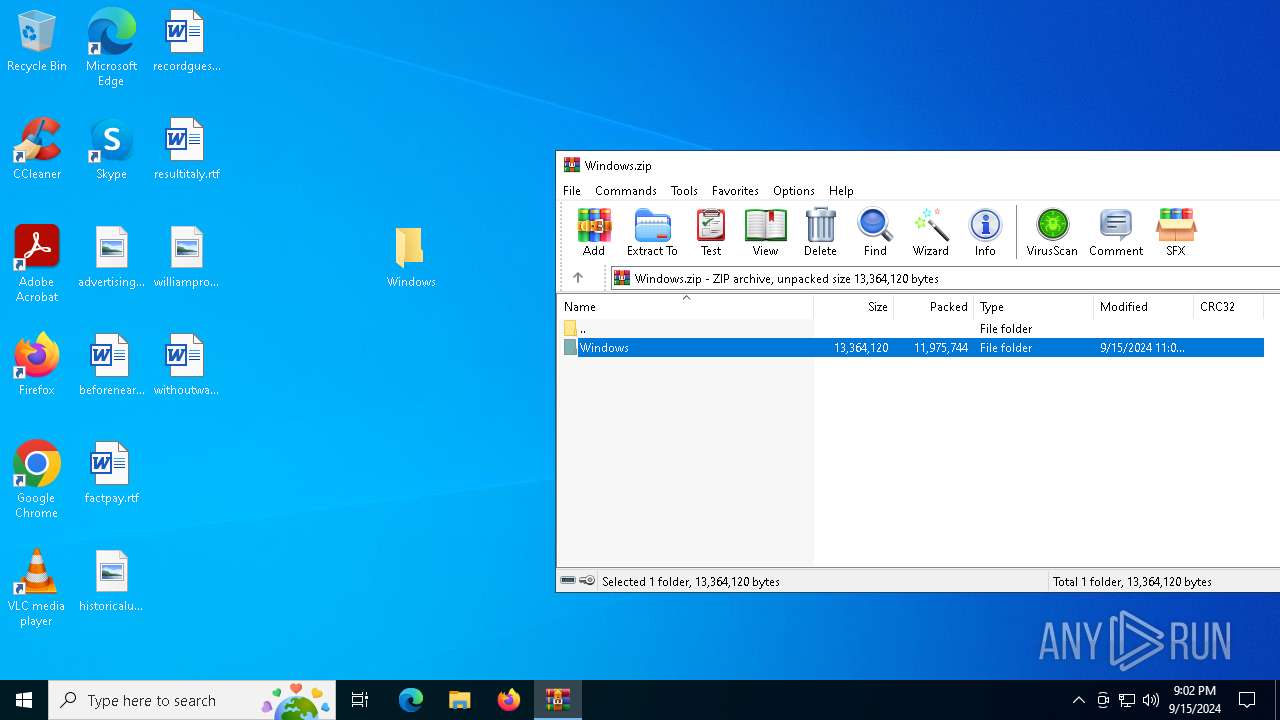Sort by the Modified column header
The image size is (1280, 720).
coord(1144,307)
